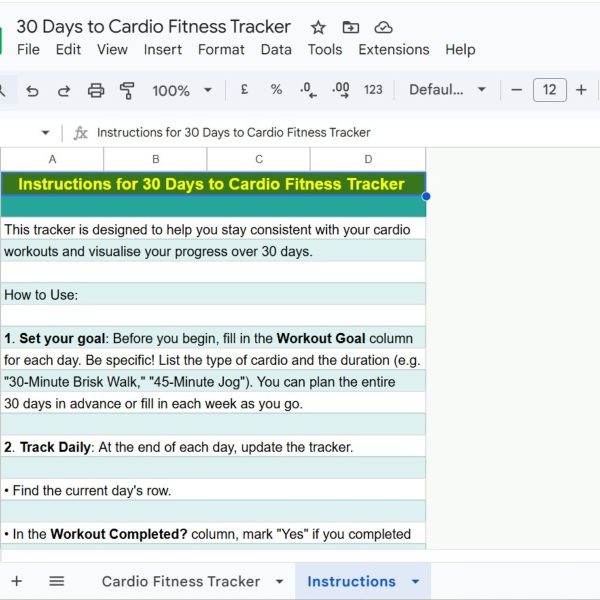
Task: Activate the paint format tool
Action: click(x=127, y=91)
